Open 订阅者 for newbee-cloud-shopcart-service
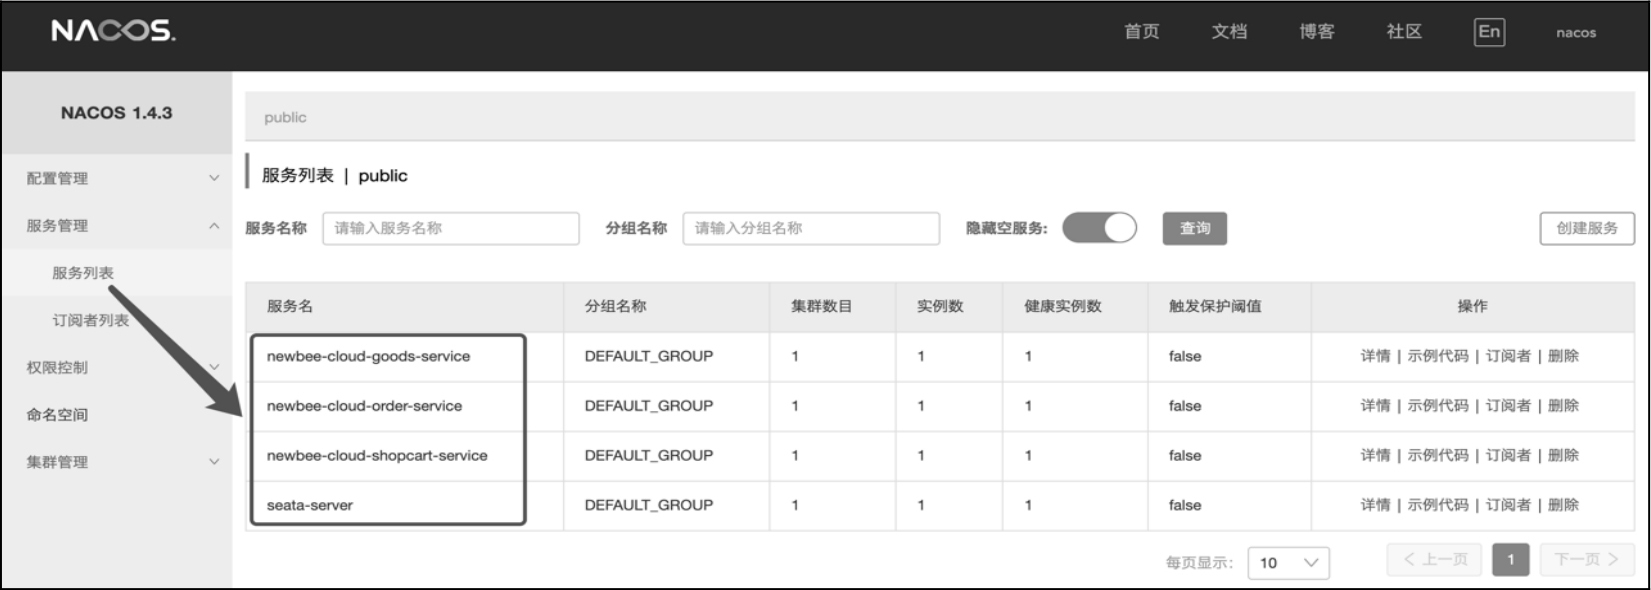The image size is (1651, 590). [x=1508, y=455]
